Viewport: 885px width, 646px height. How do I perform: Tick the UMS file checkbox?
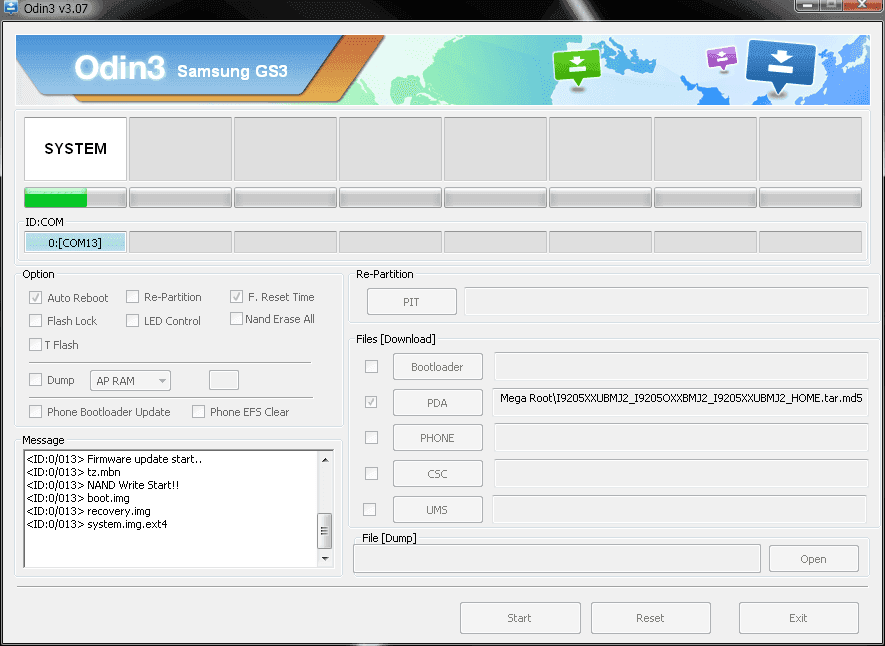[370, 509]
